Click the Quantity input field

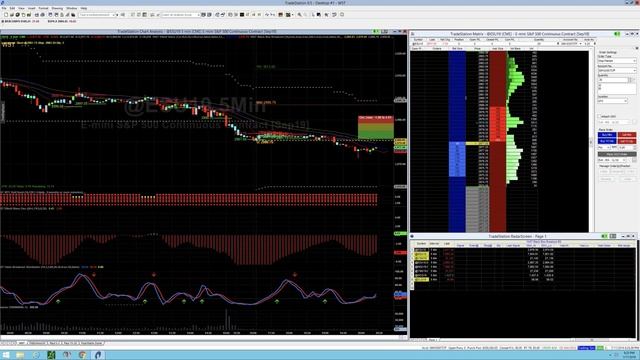(613, 80)
